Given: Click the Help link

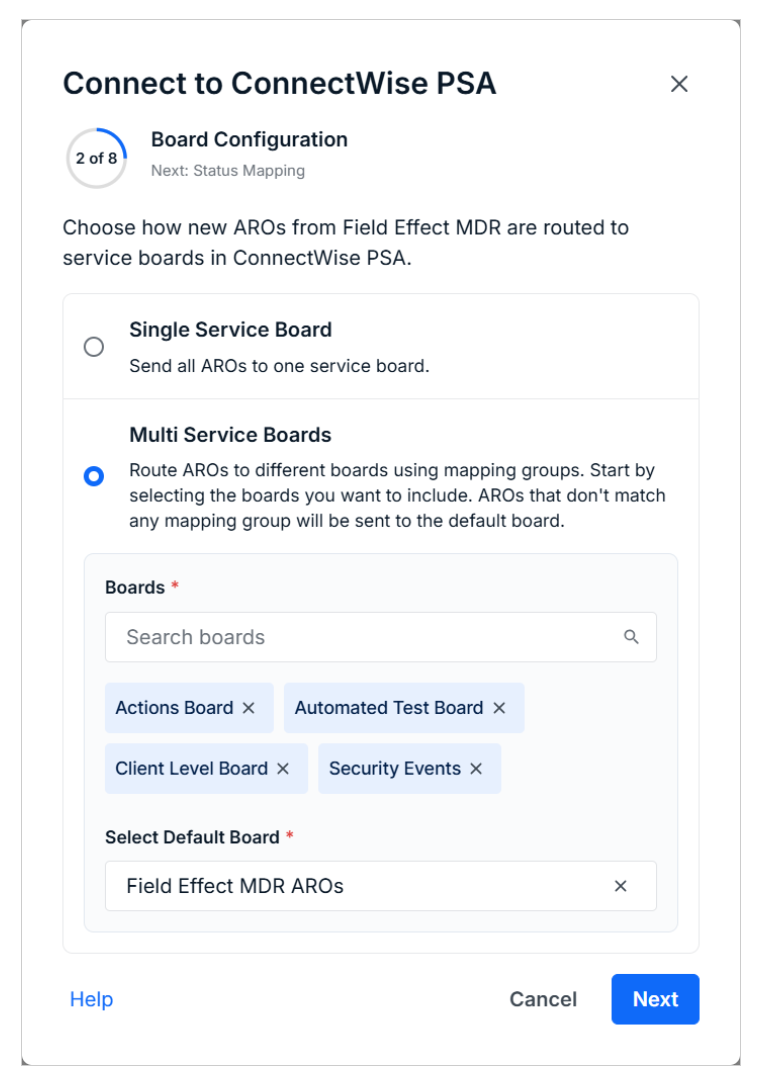Looking at the screenshot, I should pyautogui.click(x=91, y=999).
